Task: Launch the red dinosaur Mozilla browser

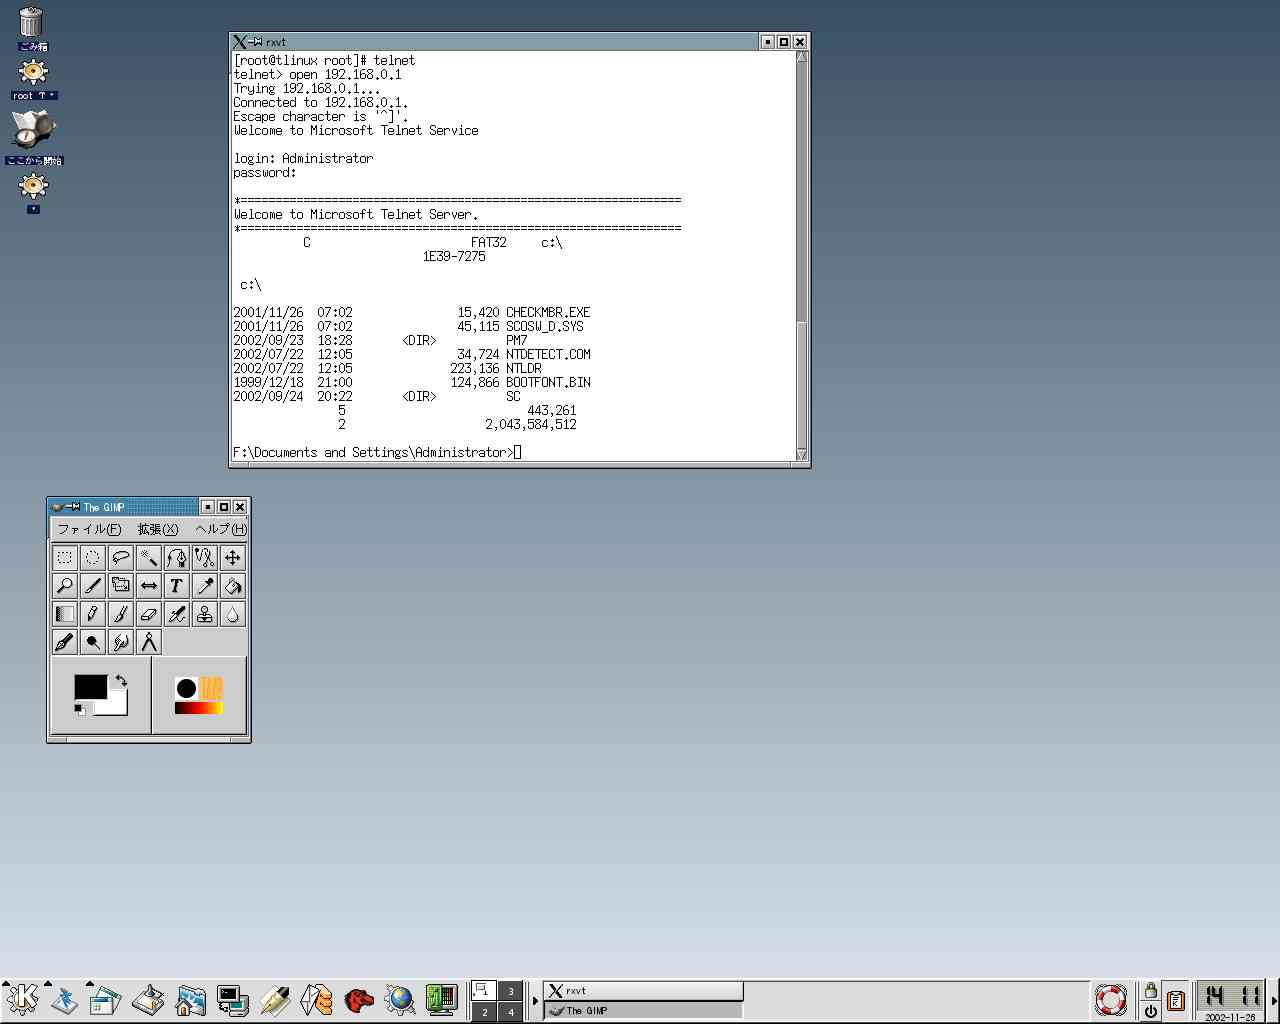Action: click(x=358, y=999)
